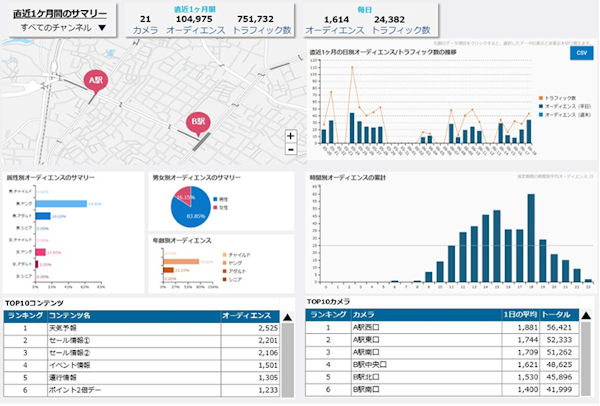600x406 pixels.
Task: Zoom in the map with plus button
Action: click(290, 135)
